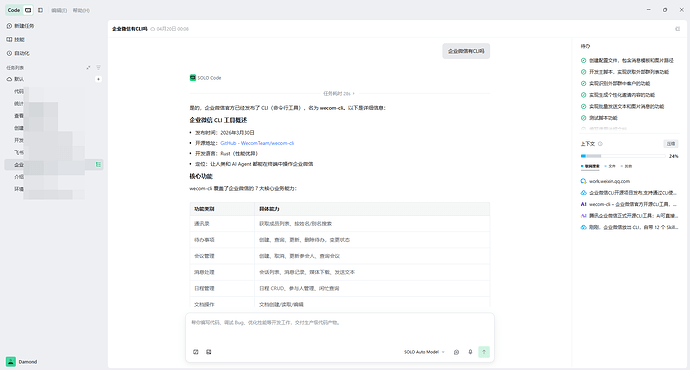Select the 联网搜索 context tab
The image size is (690, 370).
[x=590, y=166]
